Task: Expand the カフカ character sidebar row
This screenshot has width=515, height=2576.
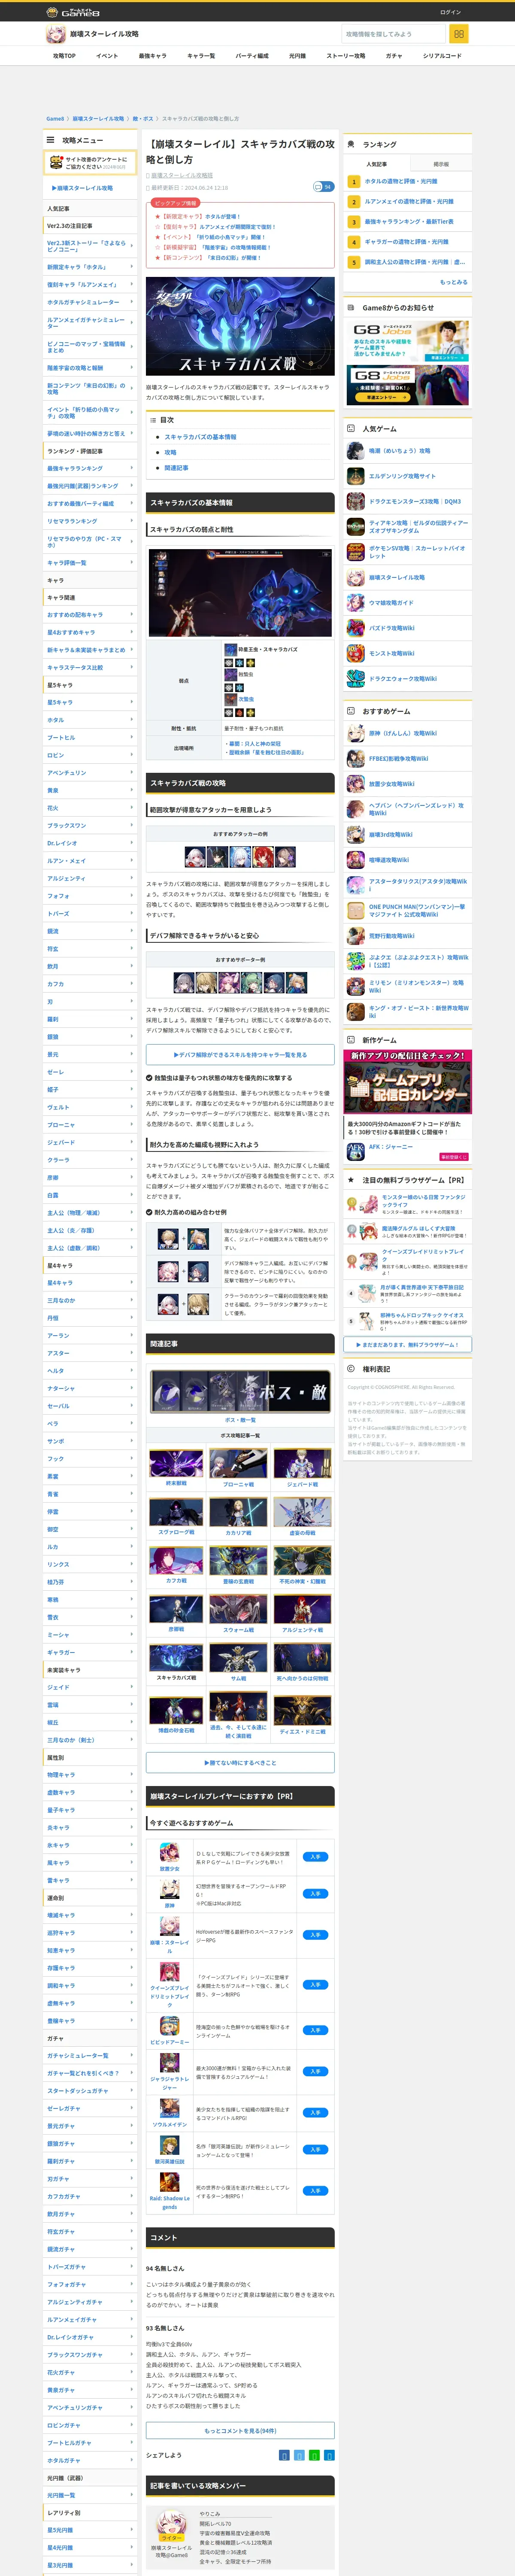Action: point(90,984)
